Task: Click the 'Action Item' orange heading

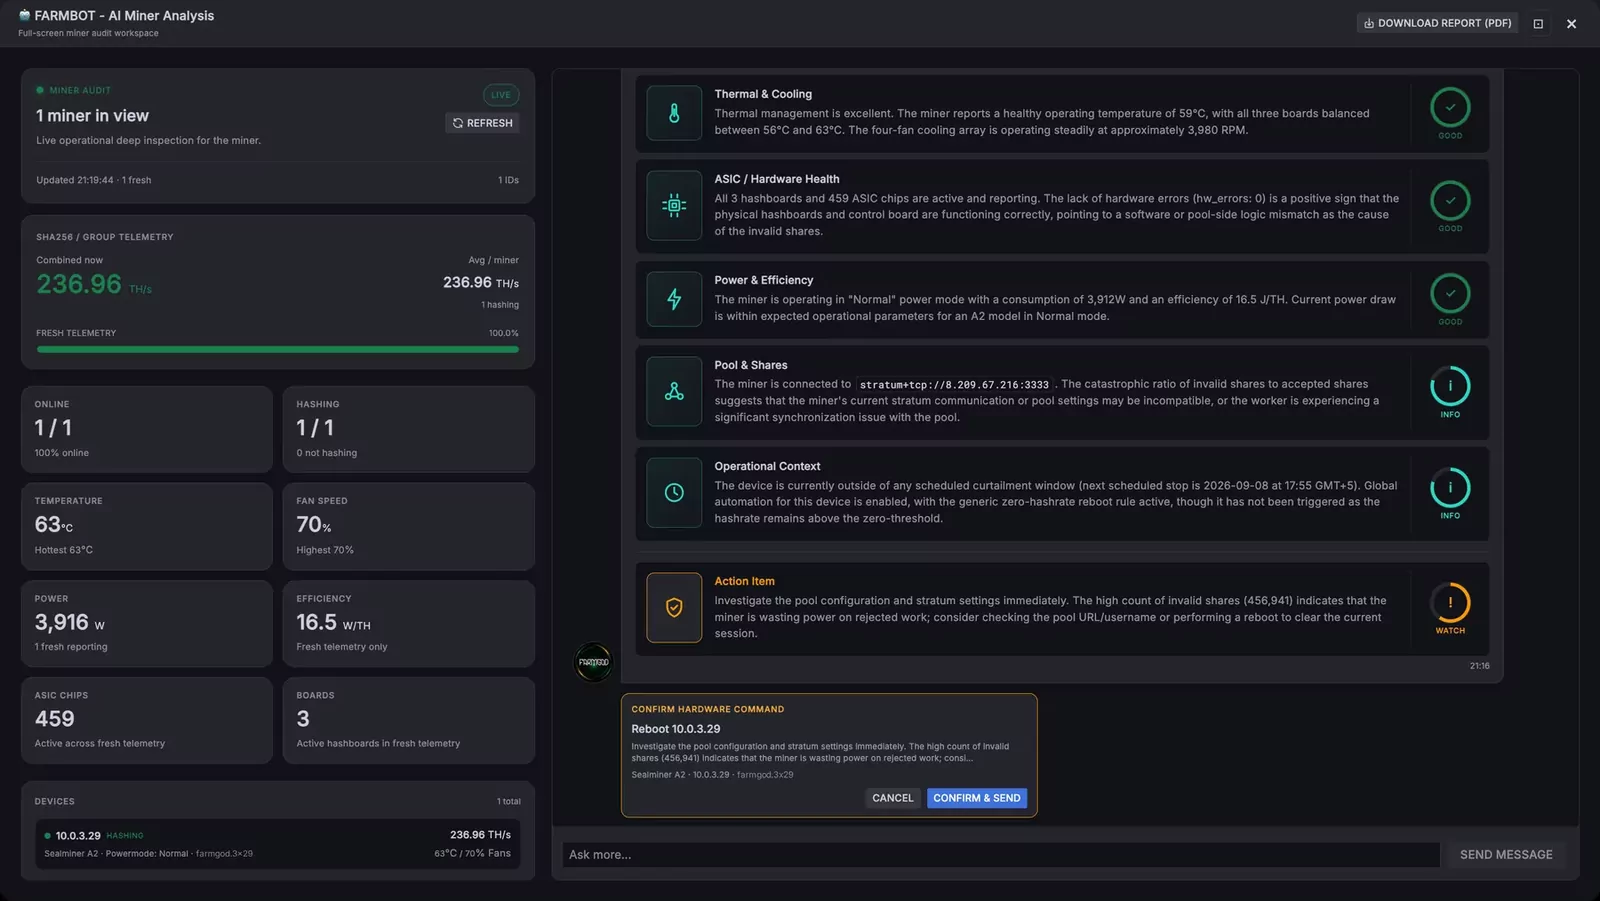Action: click(x=744, y=581)
